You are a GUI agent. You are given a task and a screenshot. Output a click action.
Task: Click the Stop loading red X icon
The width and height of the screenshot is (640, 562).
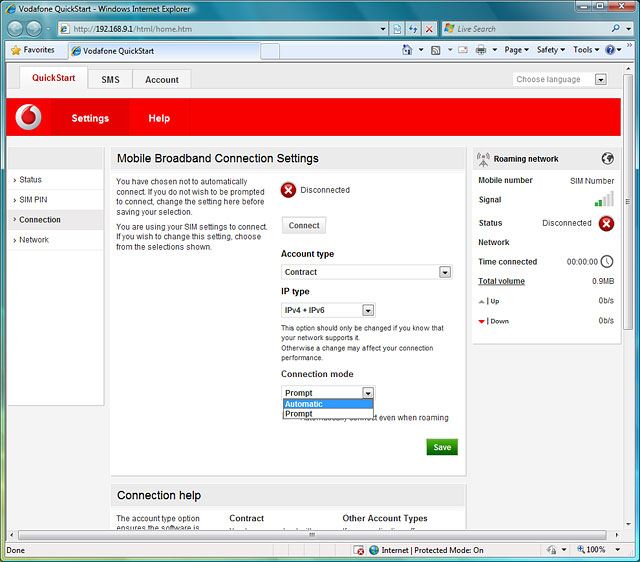click(429, 29)
